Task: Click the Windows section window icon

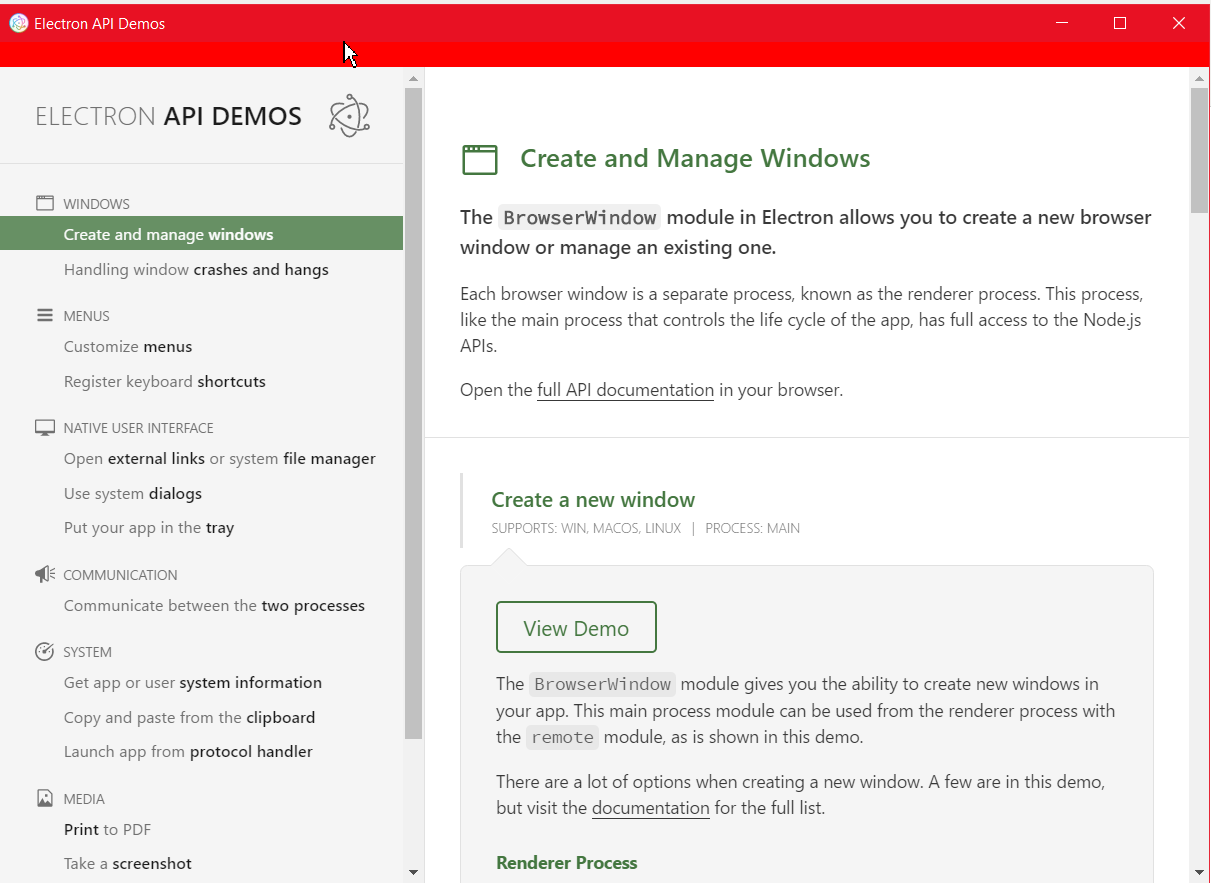Action: point(45,203)
